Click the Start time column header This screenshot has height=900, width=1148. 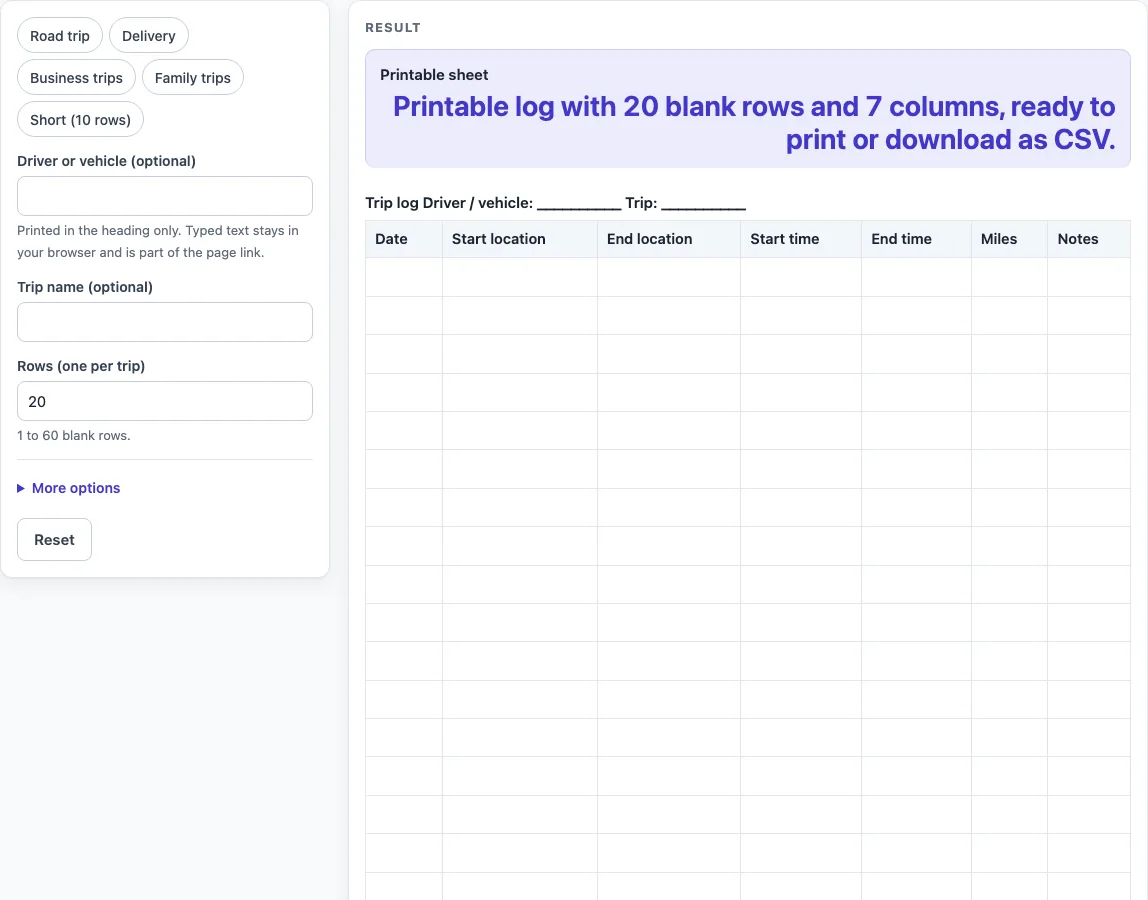tap(801, 239)
